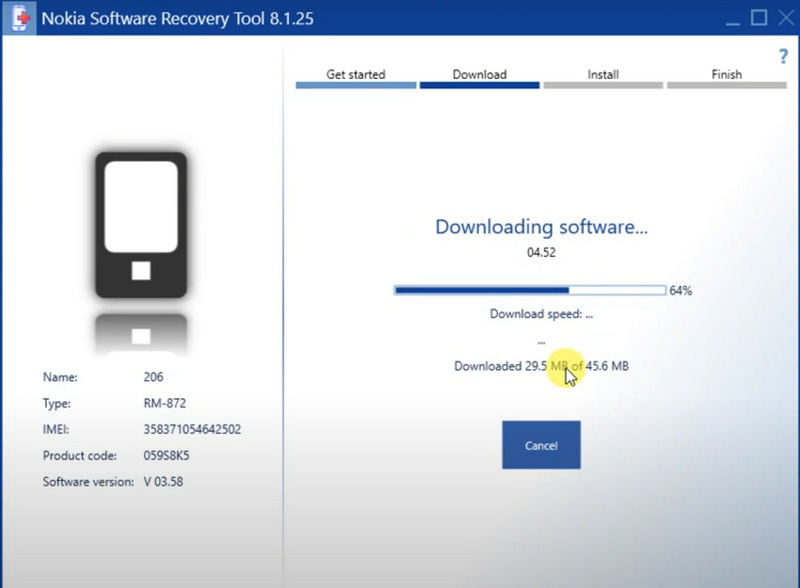Click the Nokia Software Recovery Tool app icon
Screen dimensions: 800x588
pos(19,18)
